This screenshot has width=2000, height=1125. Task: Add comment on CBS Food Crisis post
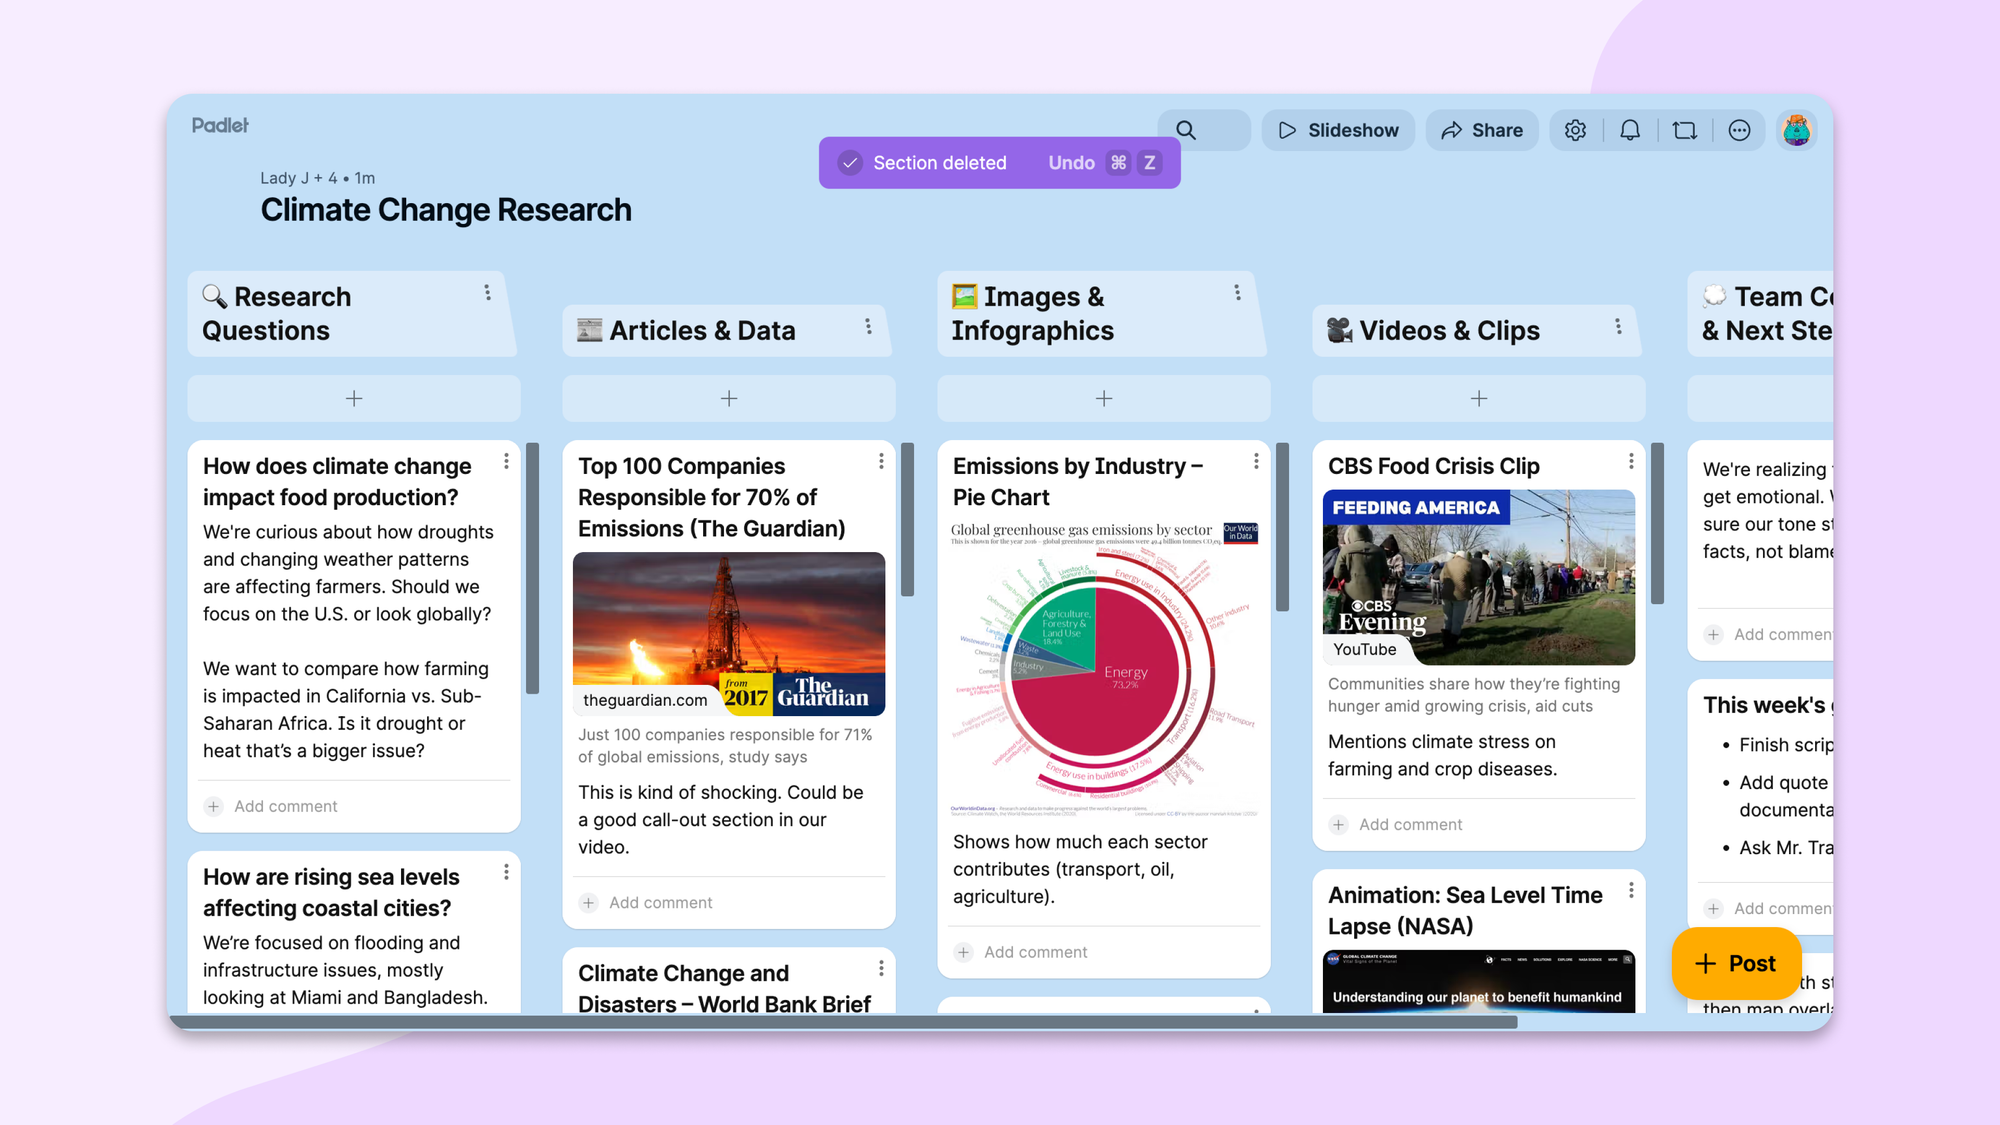tap(1410, 824)
